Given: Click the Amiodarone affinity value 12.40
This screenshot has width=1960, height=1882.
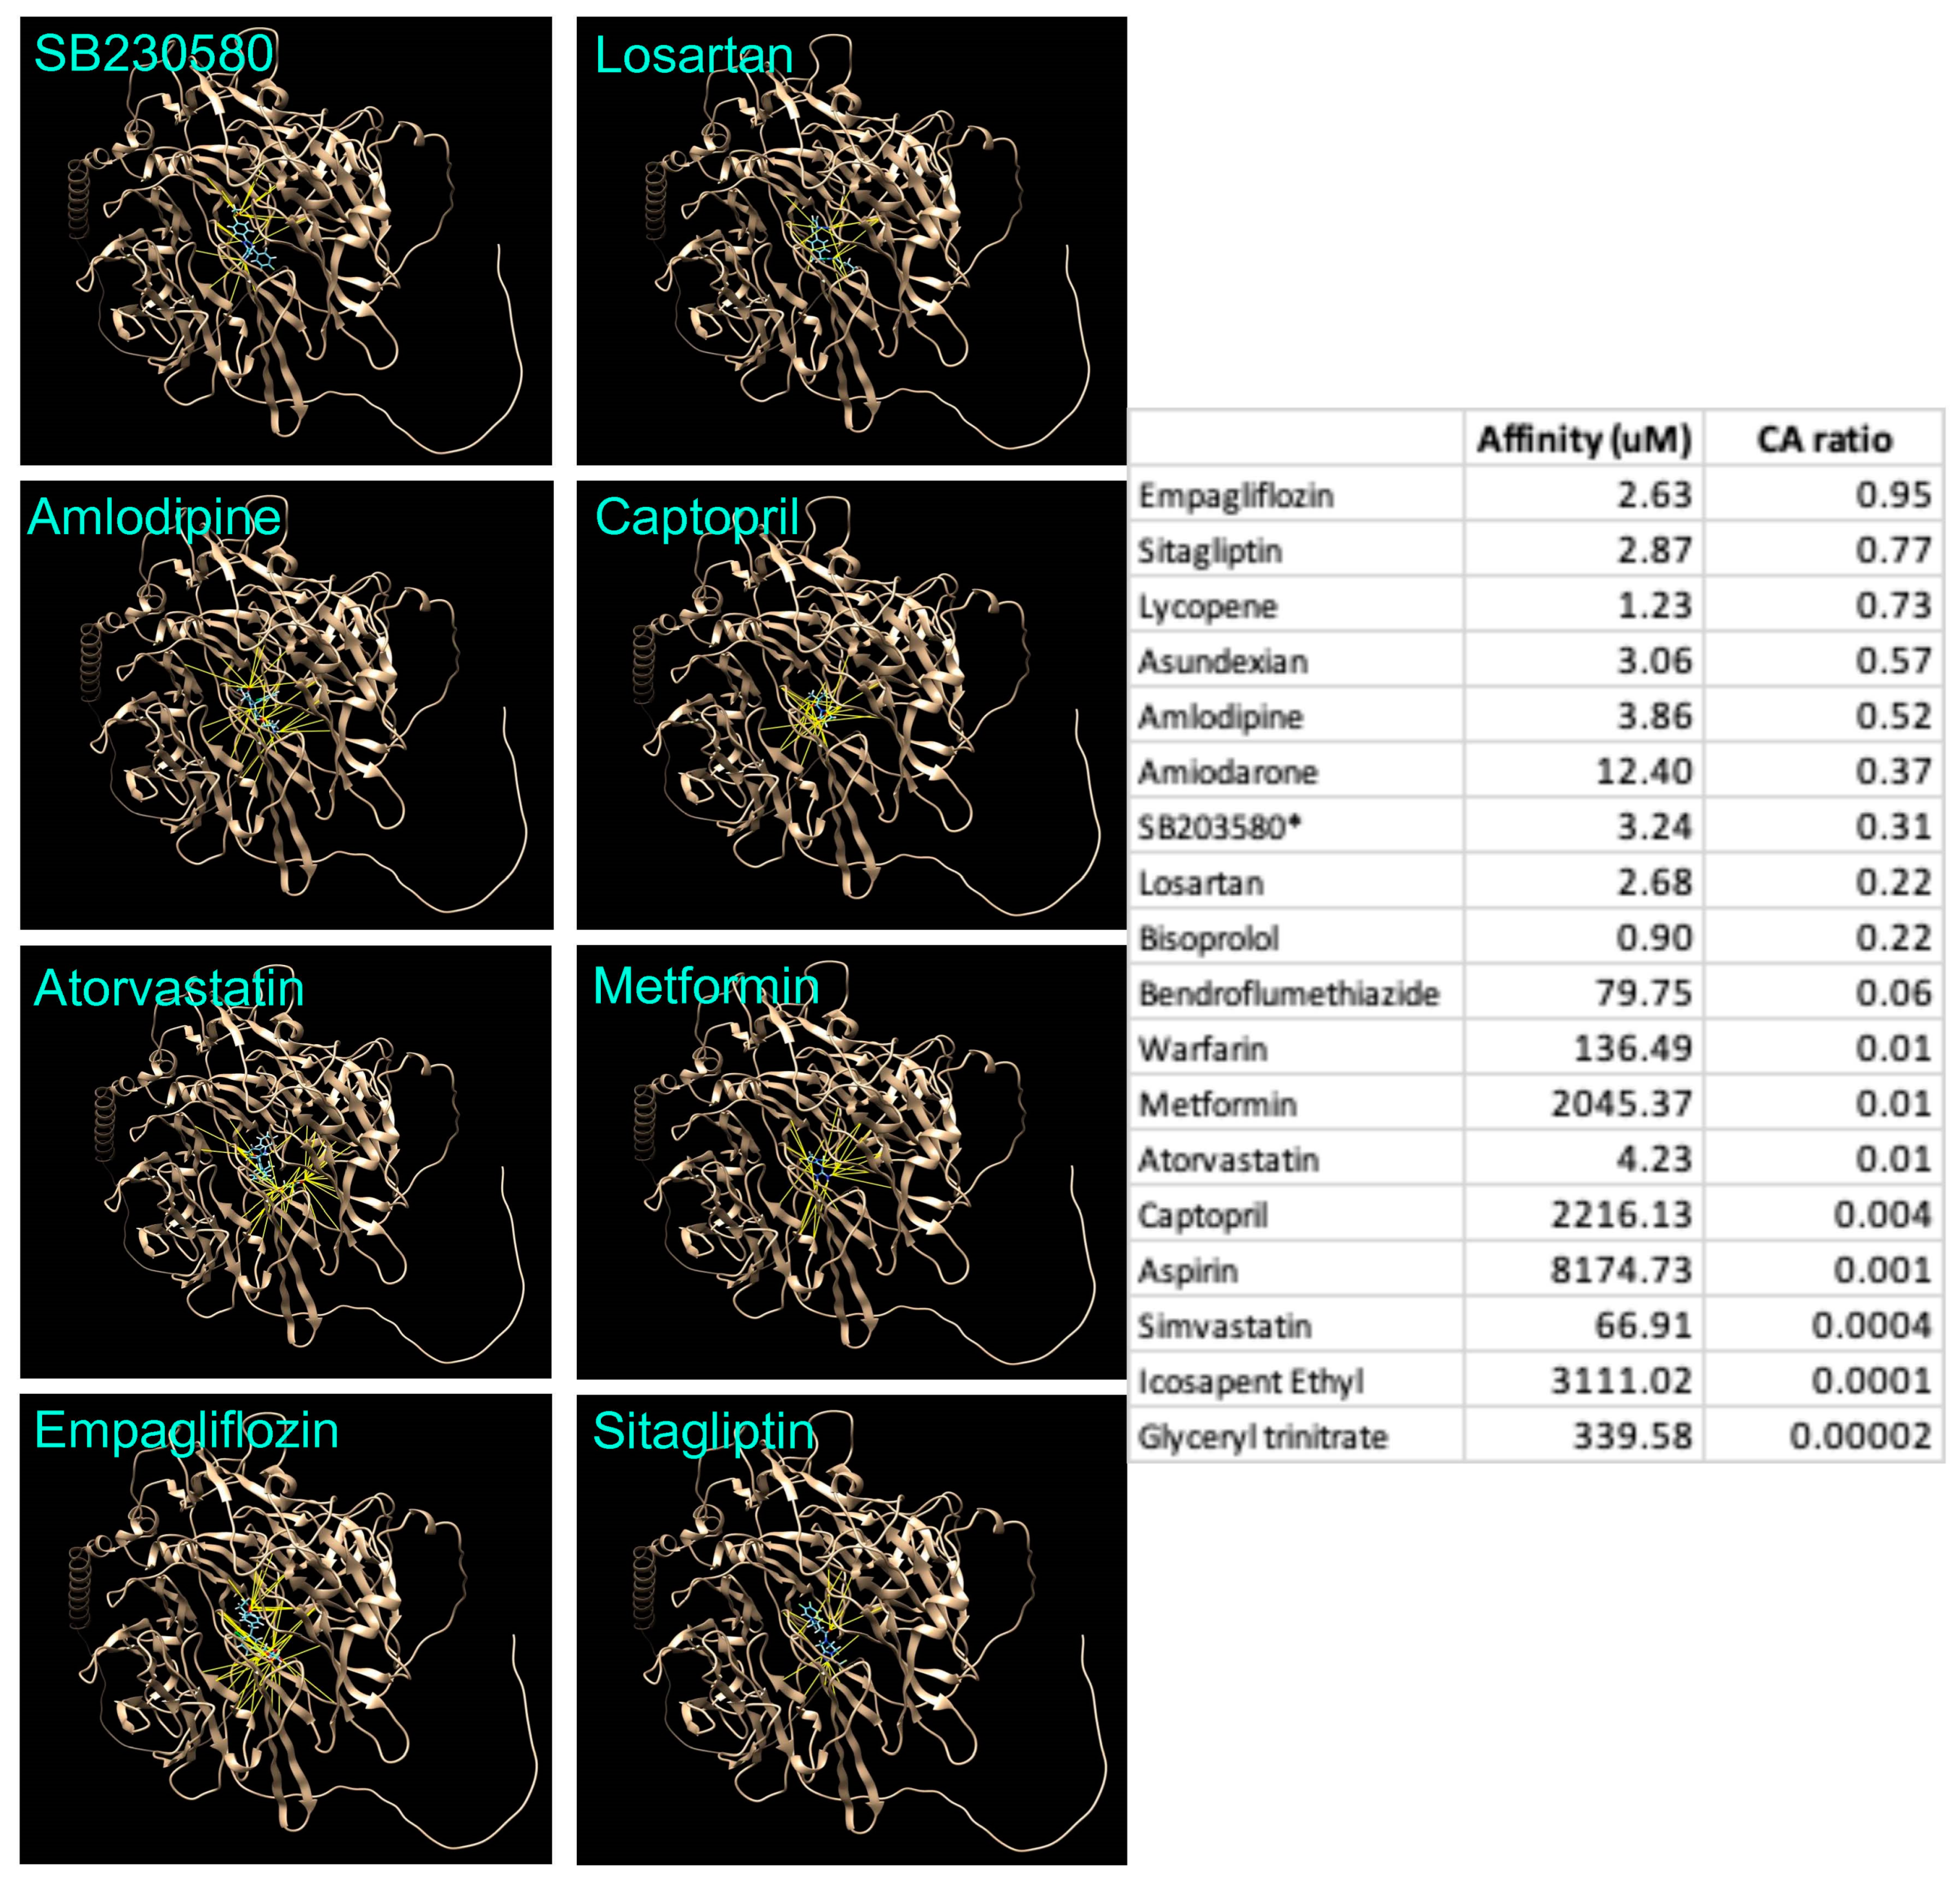Looking at the screenshot, I should [x=1643, y=771].
